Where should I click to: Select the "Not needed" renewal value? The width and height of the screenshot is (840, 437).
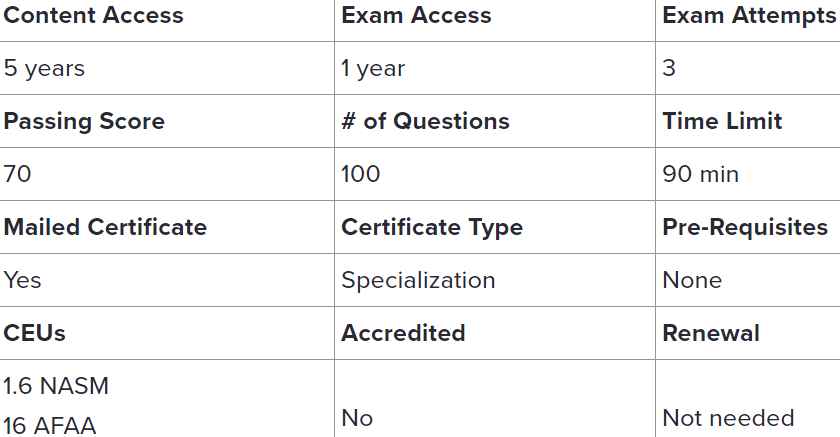[728, 418]
